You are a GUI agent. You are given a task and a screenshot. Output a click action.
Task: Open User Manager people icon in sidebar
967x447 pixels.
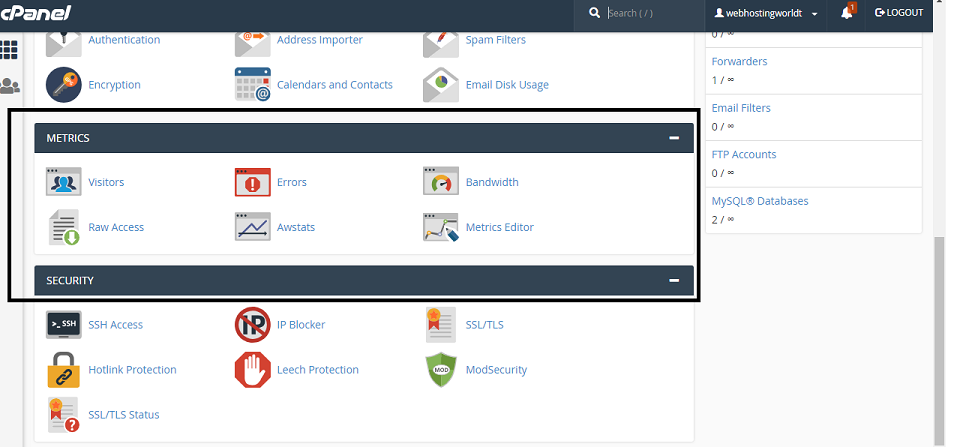pos(9,86)
